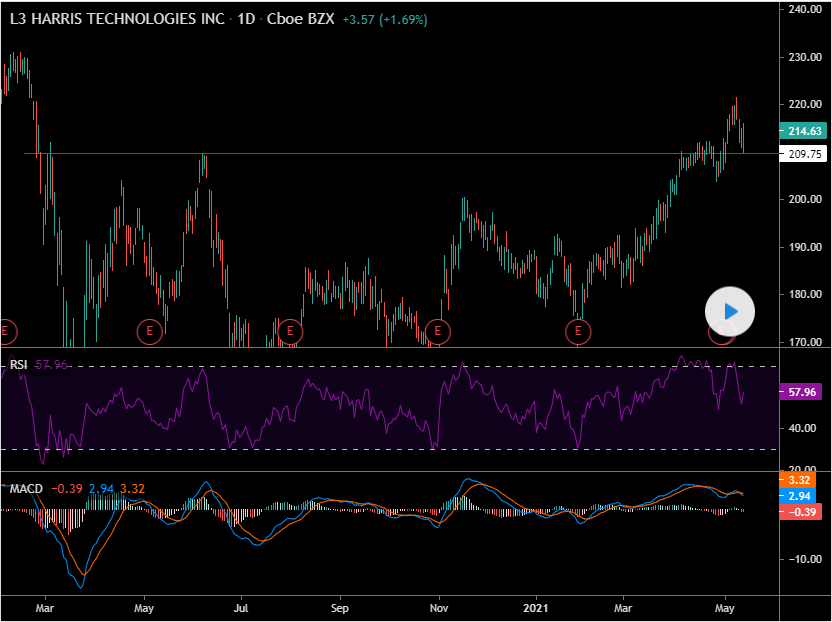Open the earnings marker above Nov
This screenshot has width=832, height=622.
(438, 331)
